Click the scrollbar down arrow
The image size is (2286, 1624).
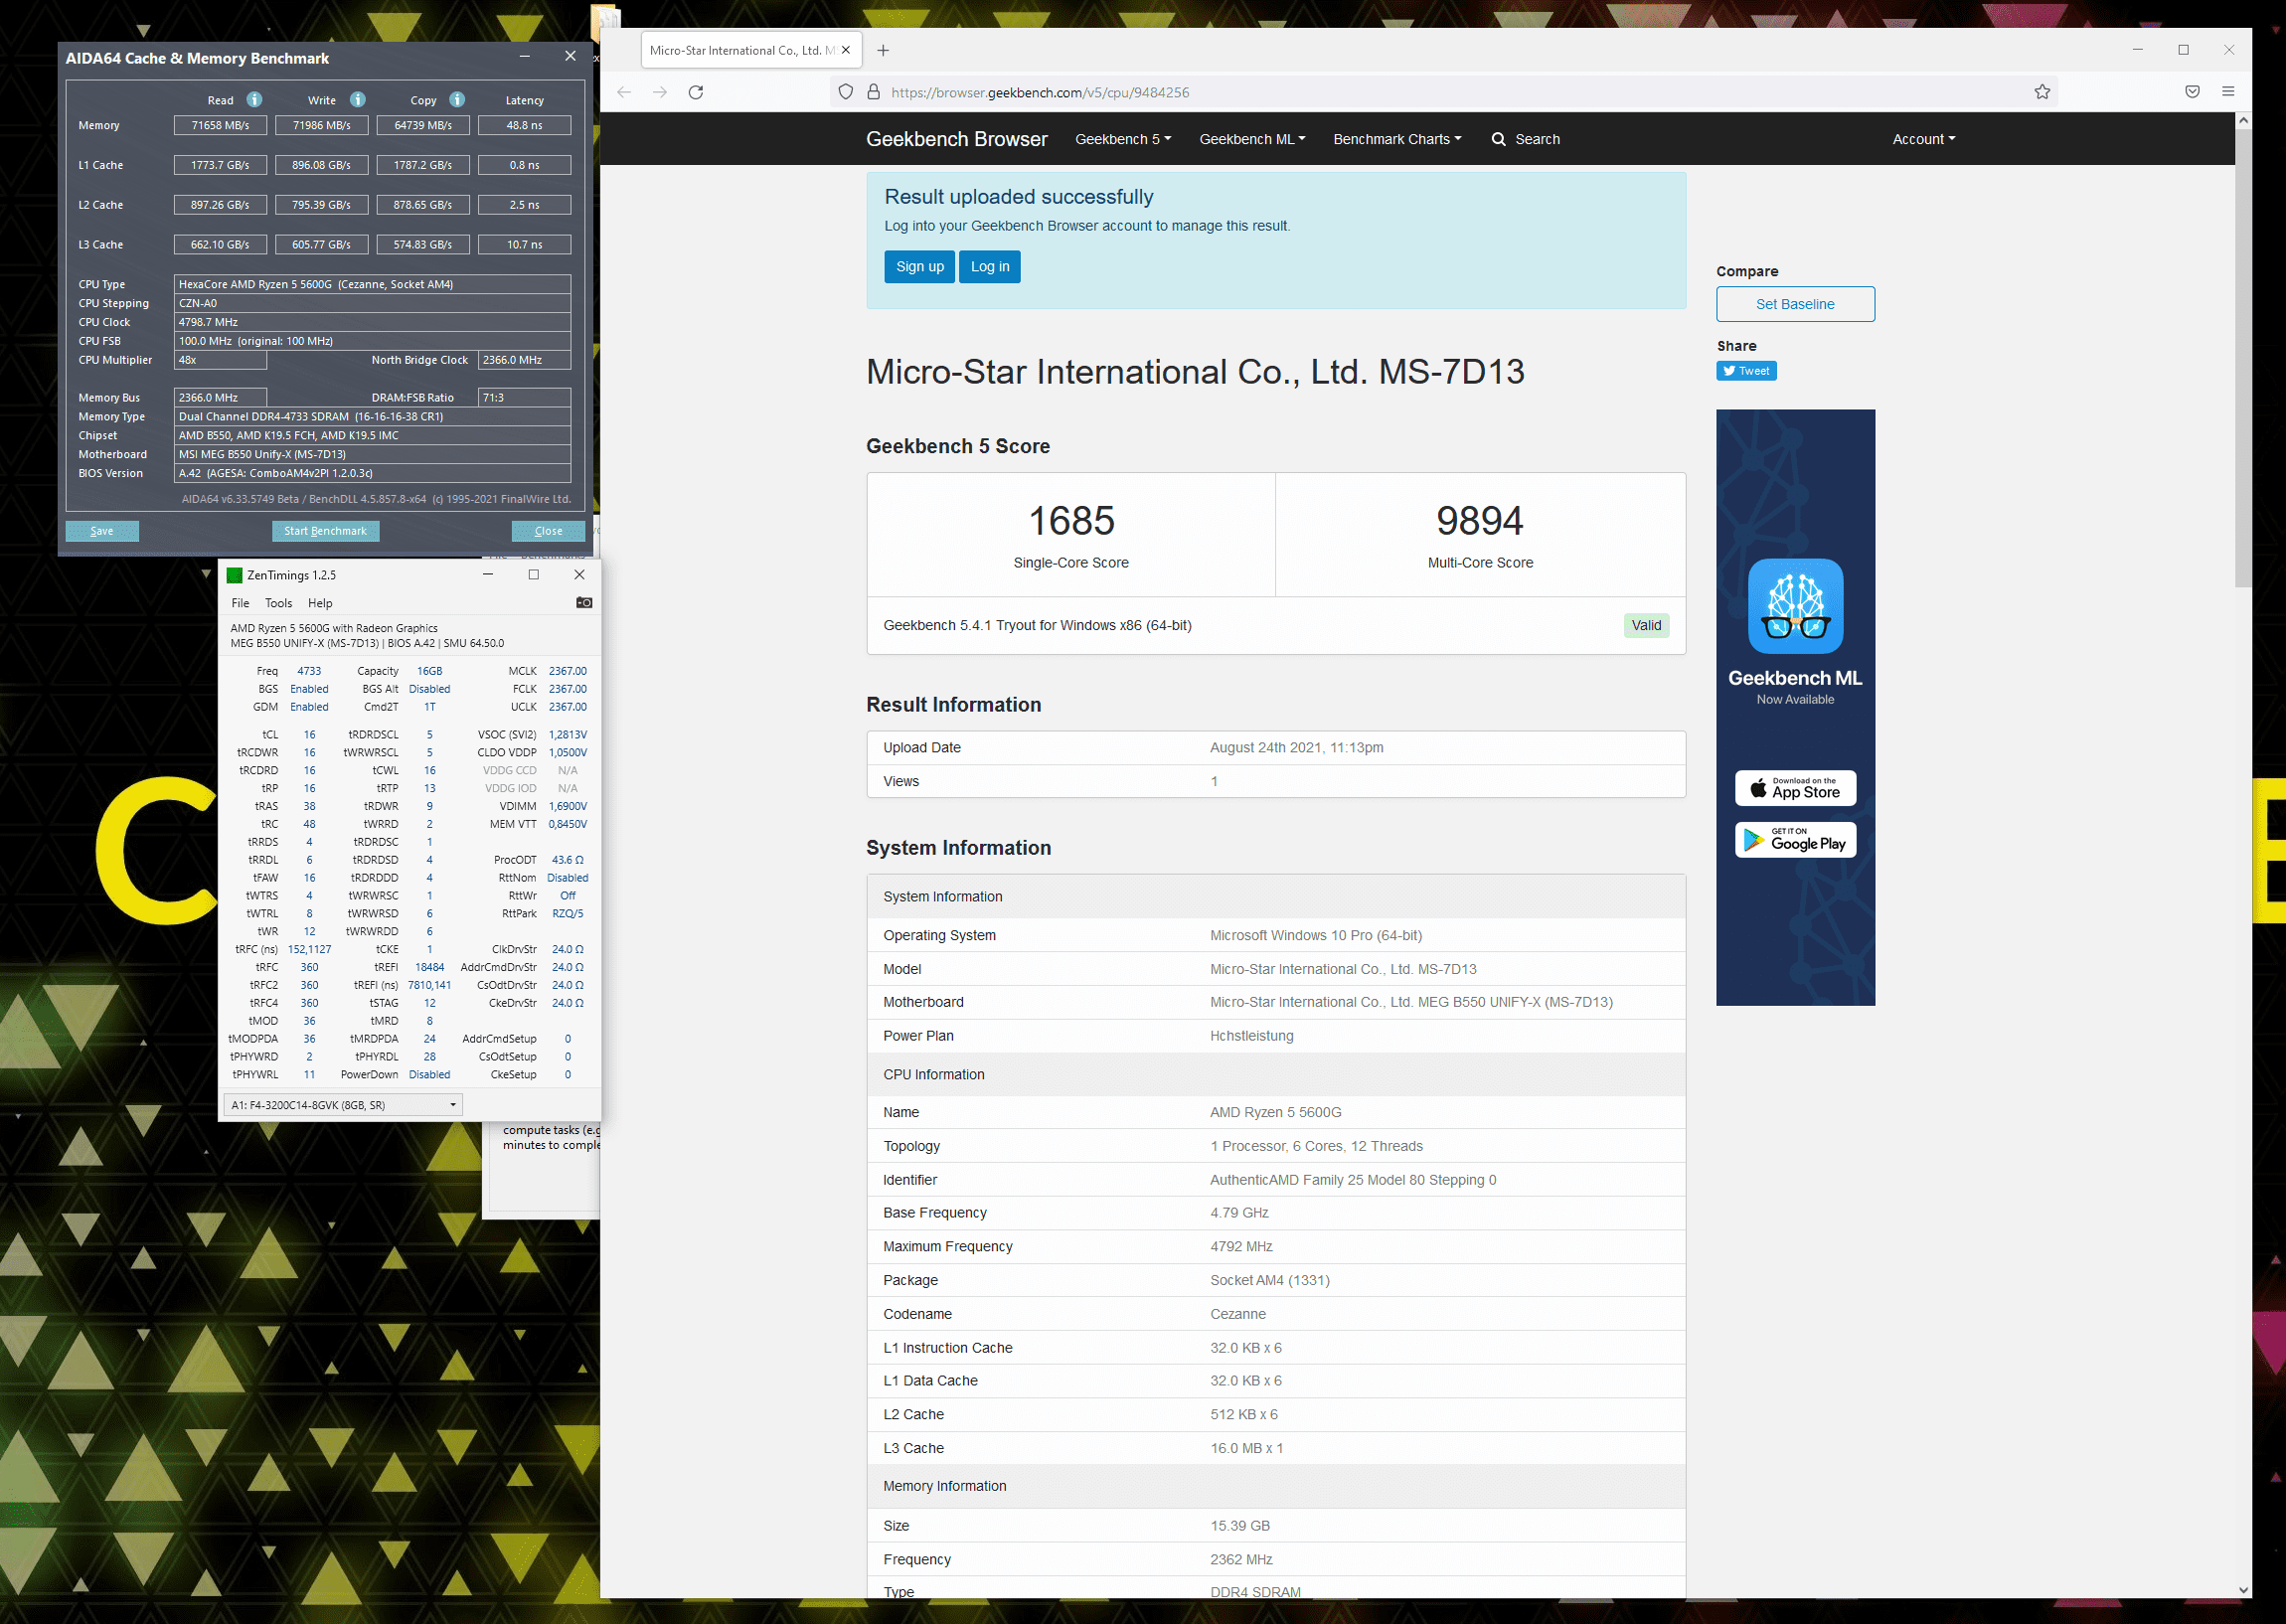(2243, 1590)
